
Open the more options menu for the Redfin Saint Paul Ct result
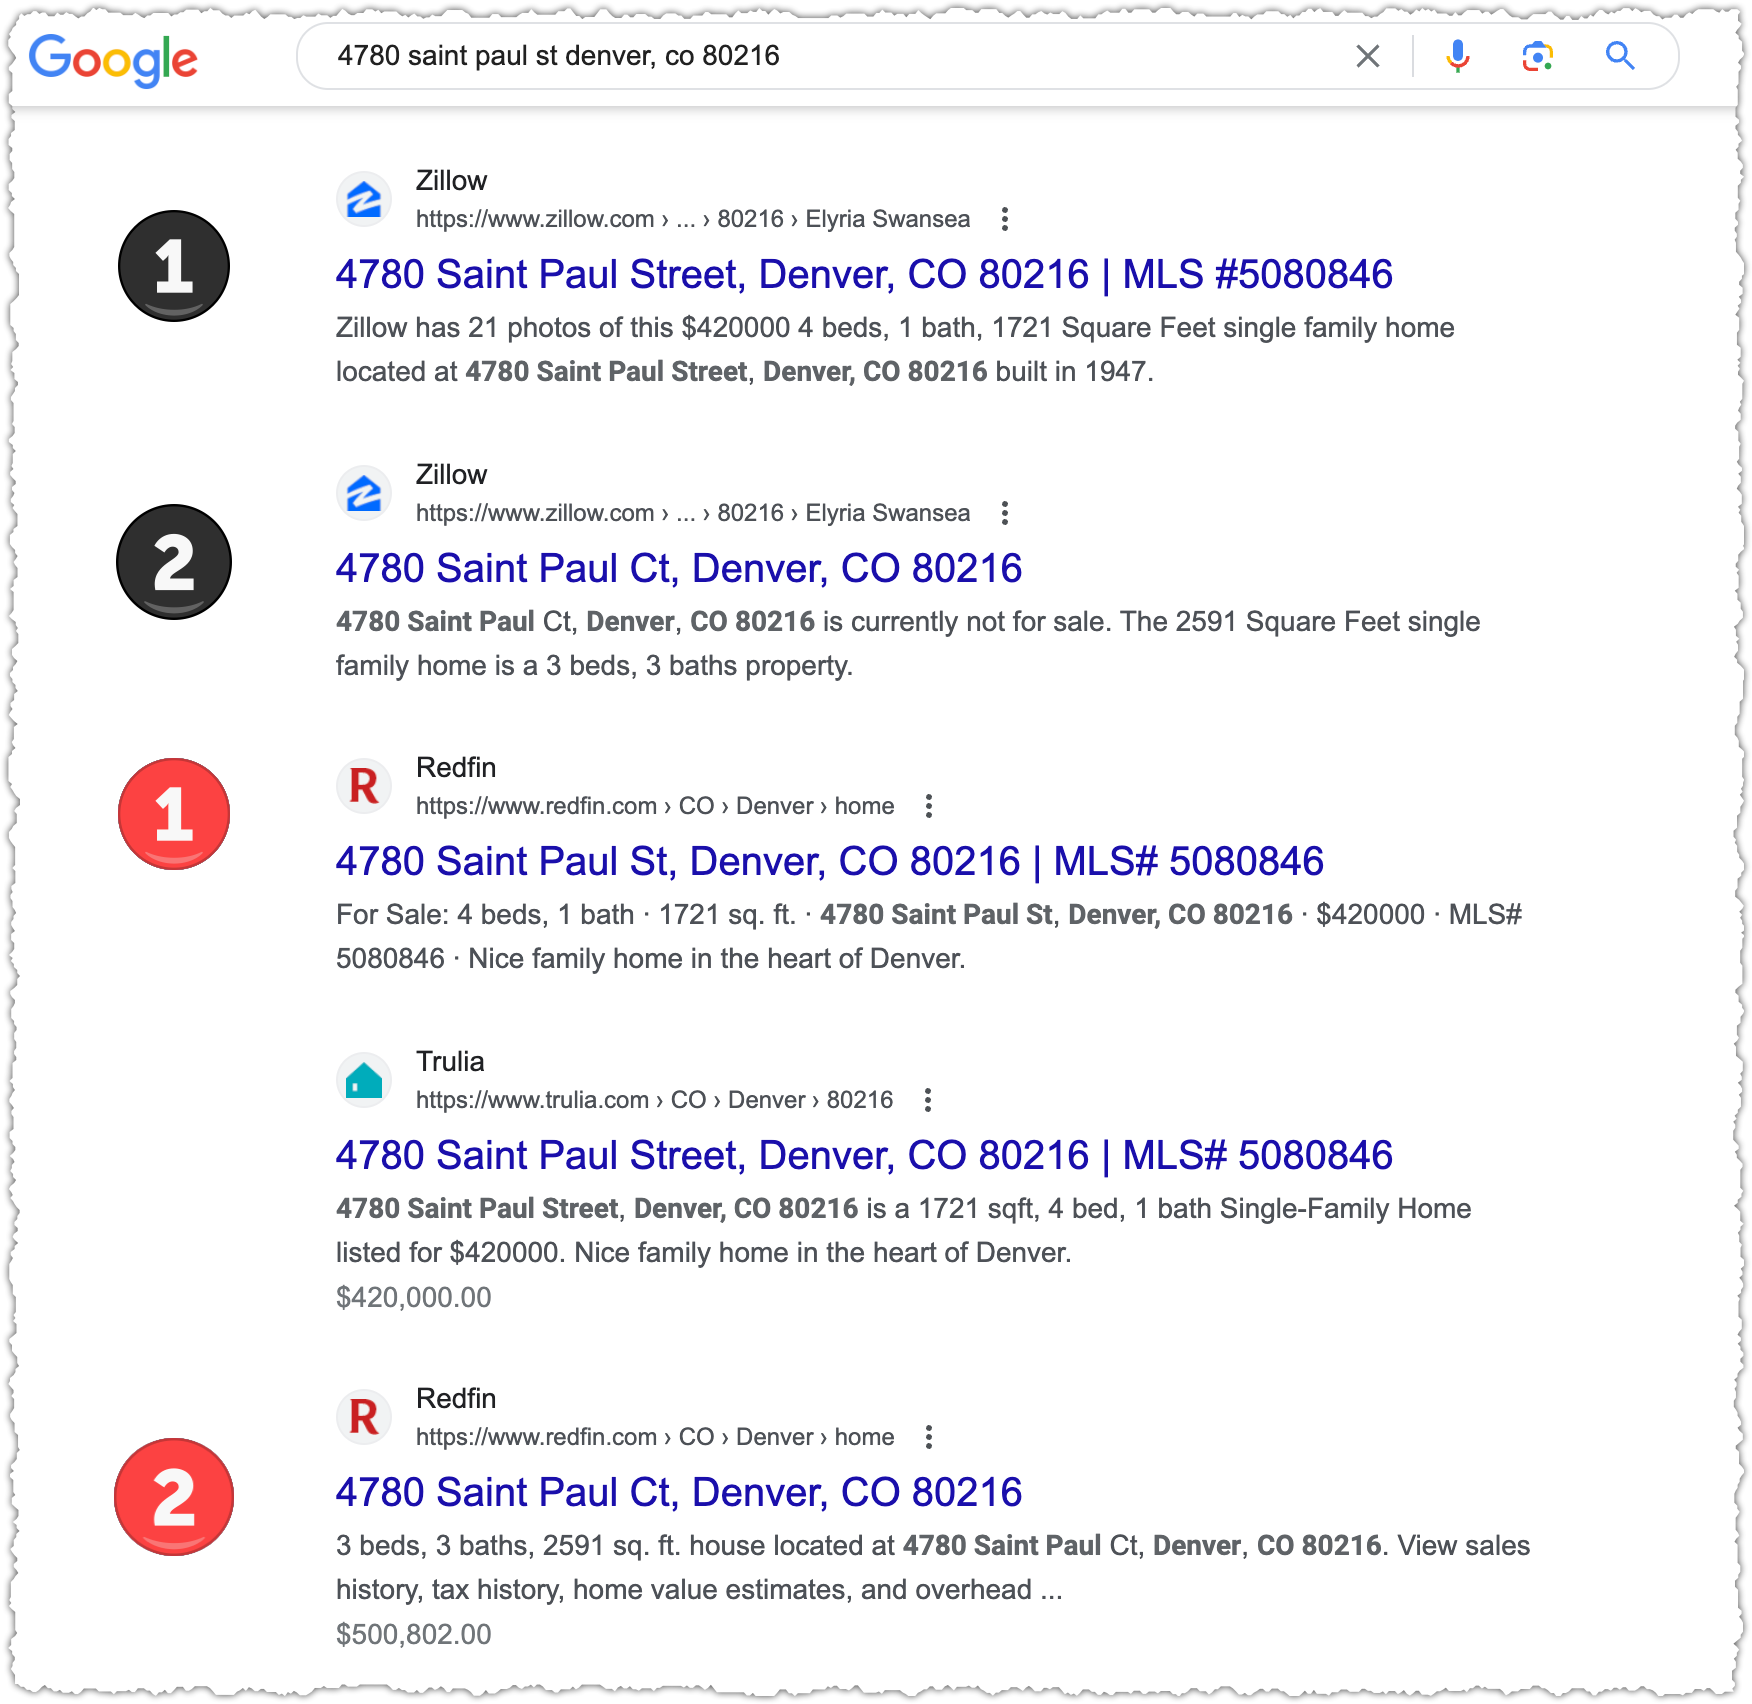pyautogui.click(x=929, y=1437)
